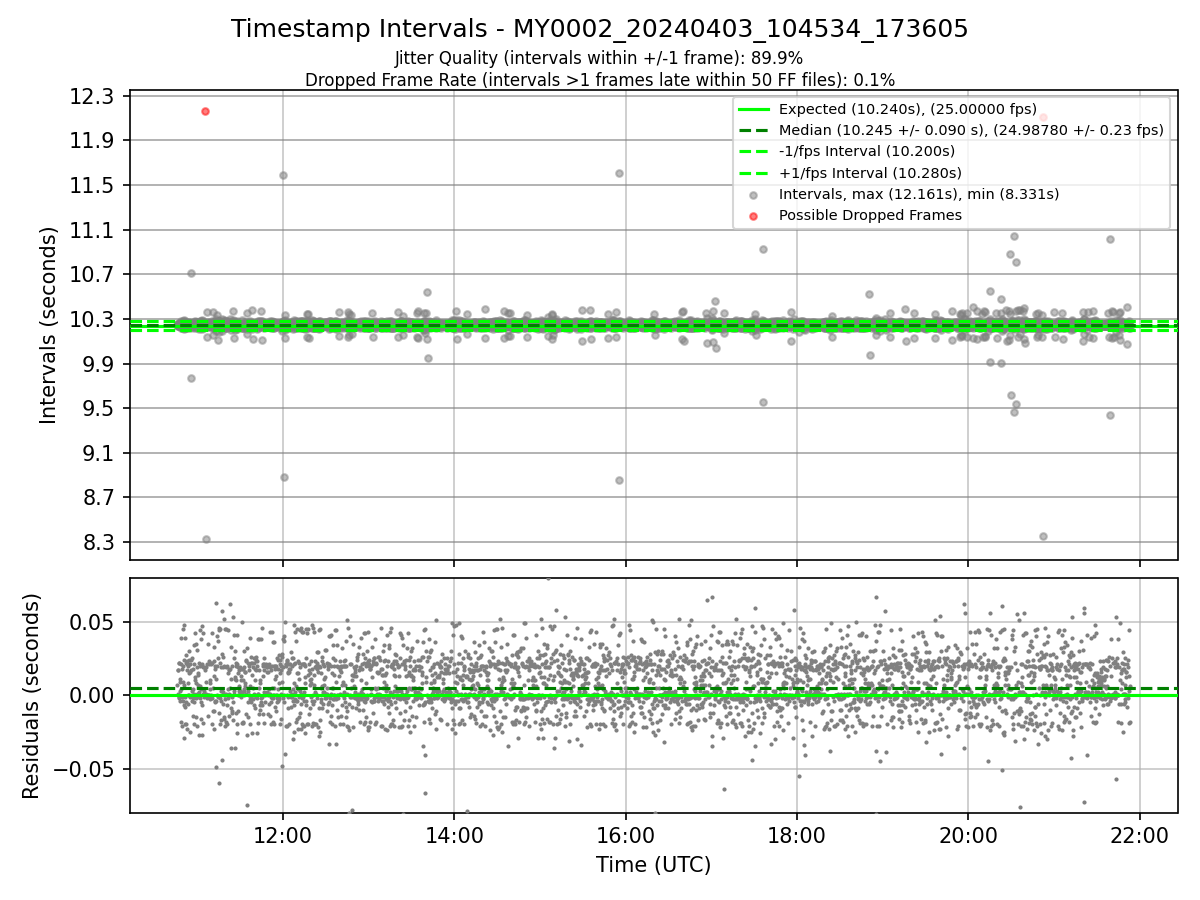Click the solid green line sample beside "Expected"
Screen dimensions: 1200x900
click(x=754, y=110)
